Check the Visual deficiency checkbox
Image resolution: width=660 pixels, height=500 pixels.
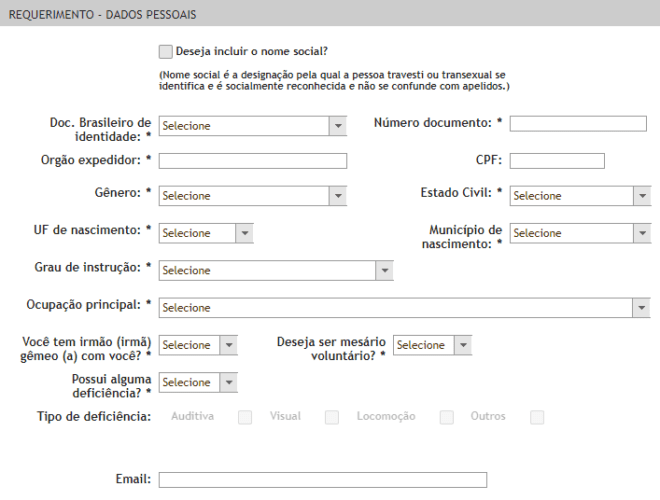click(332, 417)
